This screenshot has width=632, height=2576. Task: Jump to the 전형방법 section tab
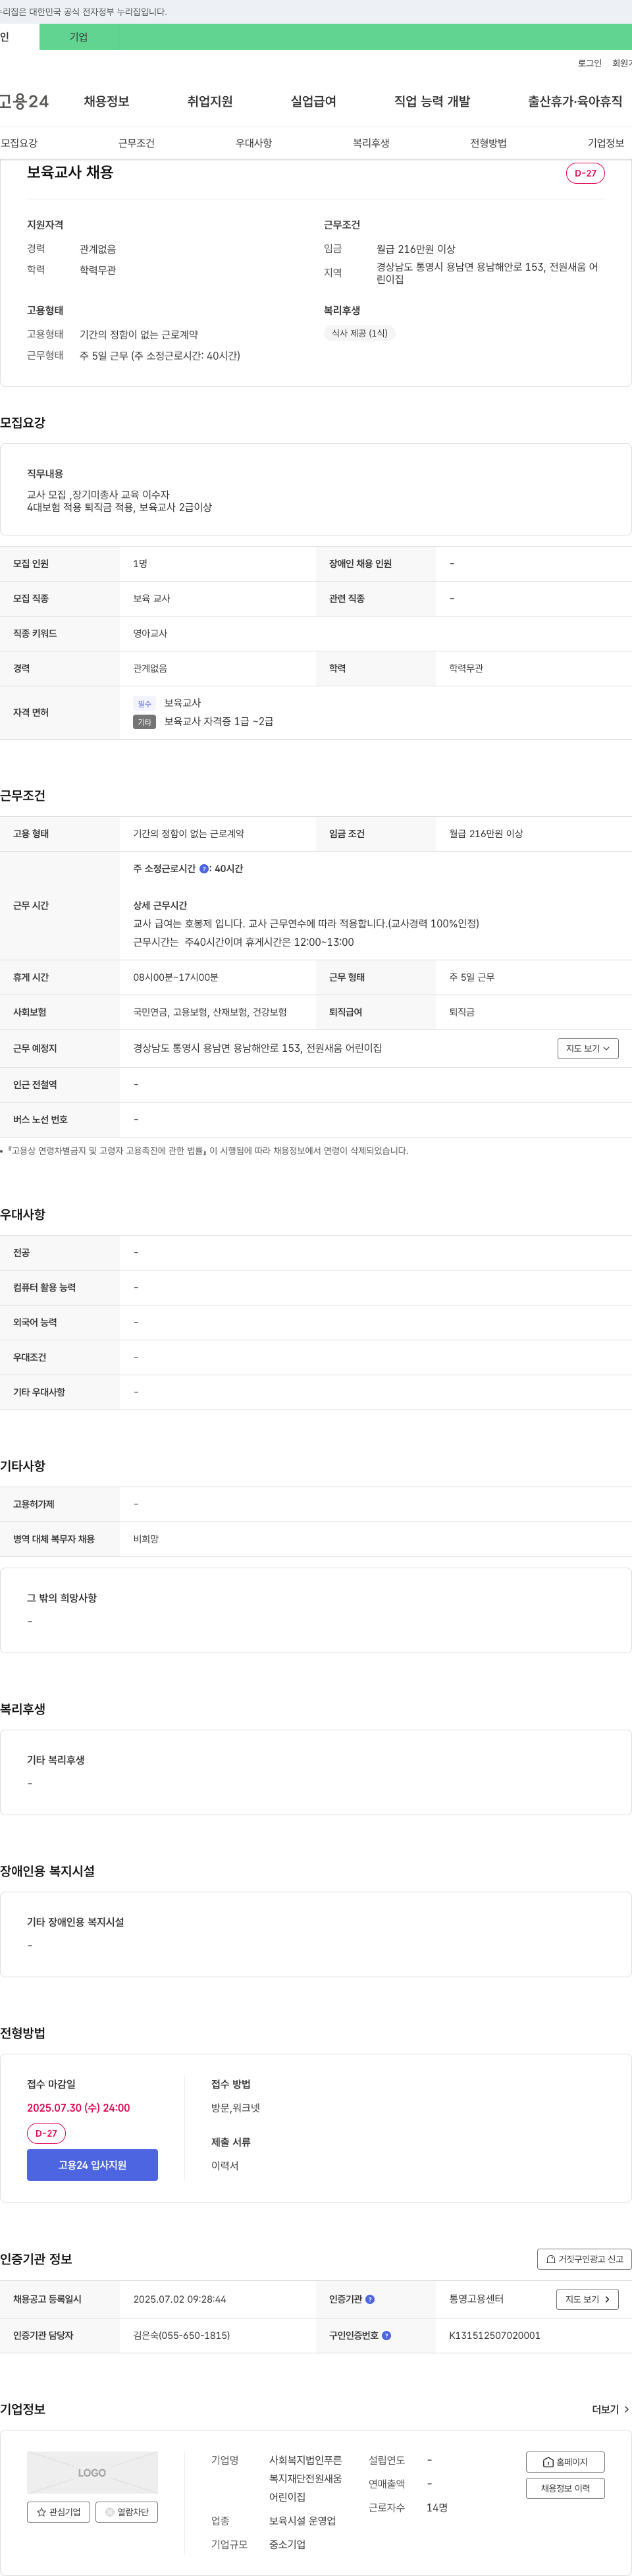[x=488, y=143]
